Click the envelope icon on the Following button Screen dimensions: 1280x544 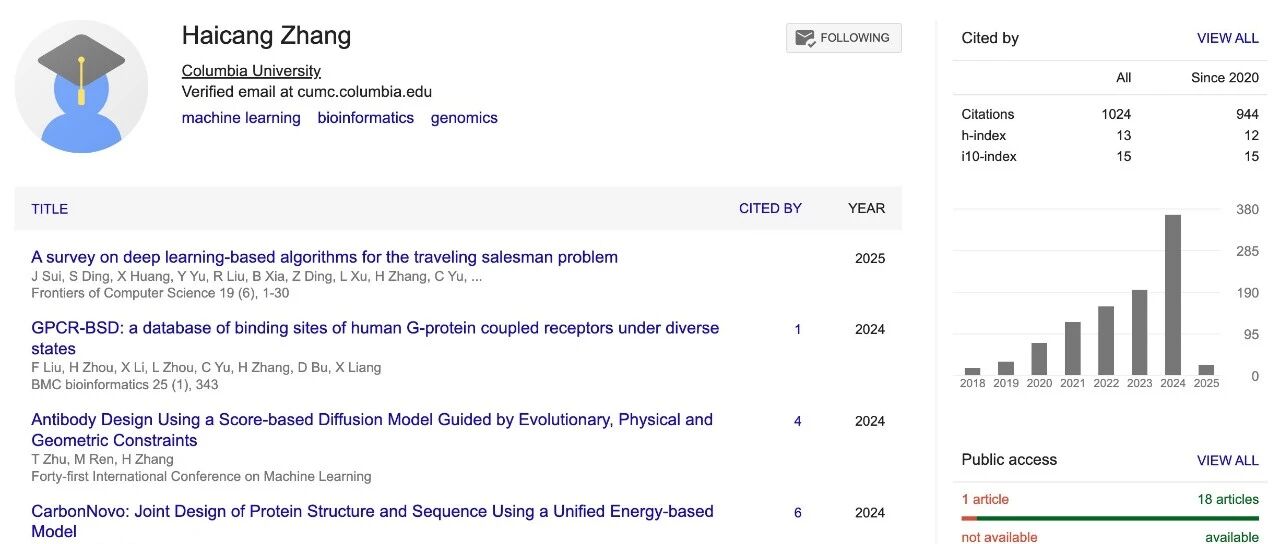804,38
